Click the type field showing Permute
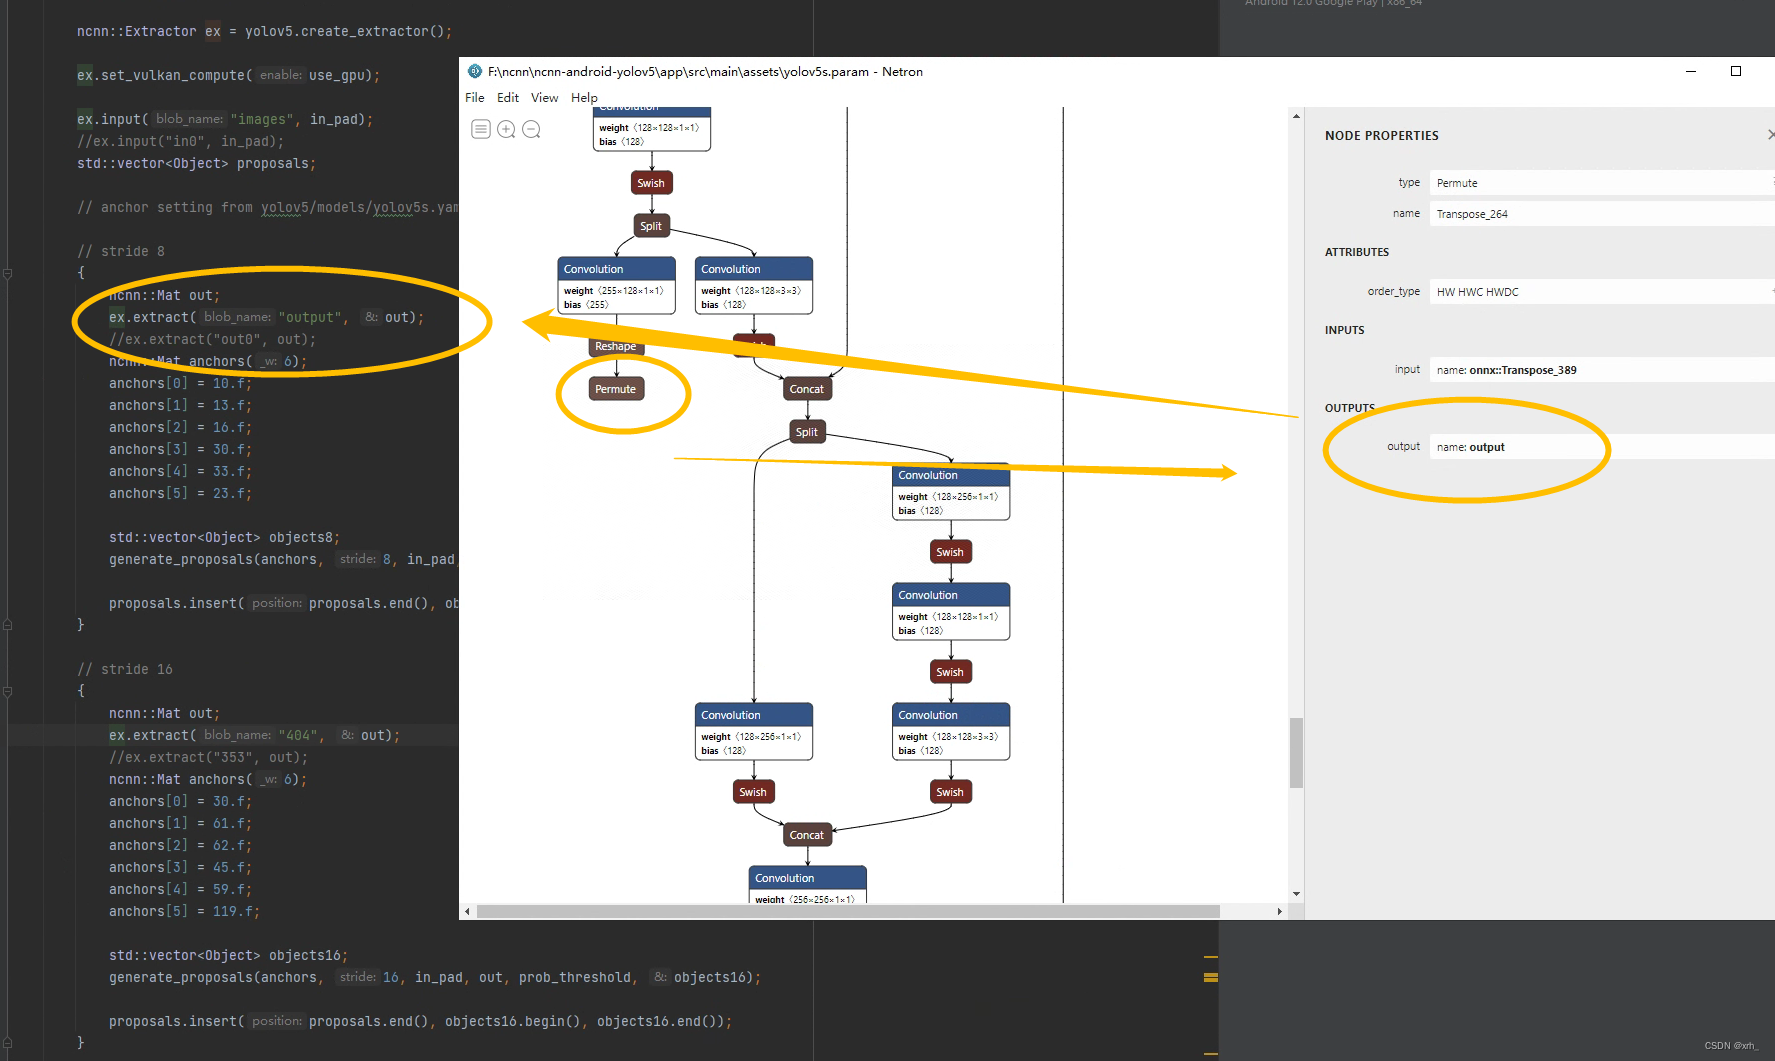Screen dimensions: 1775x1061 [x=1600, y=183]
